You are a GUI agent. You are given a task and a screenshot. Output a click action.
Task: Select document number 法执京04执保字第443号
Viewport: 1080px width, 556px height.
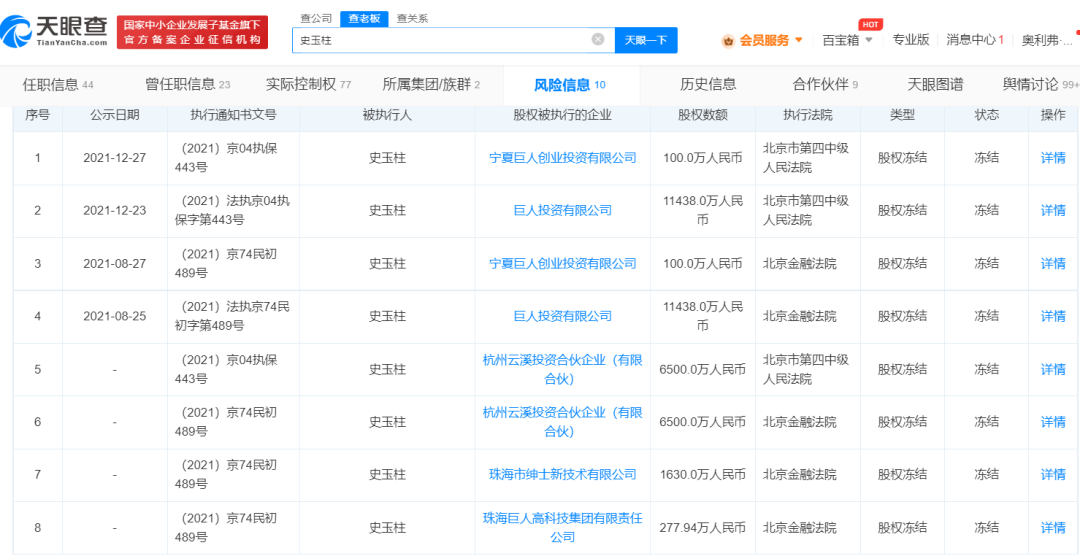tap(233, 211)
